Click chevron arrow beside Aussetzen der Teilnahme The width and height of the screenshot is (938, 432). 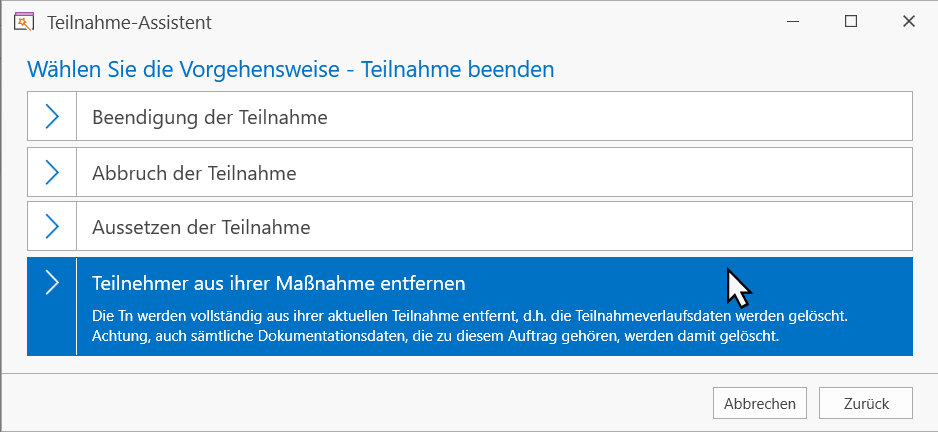pos(52,226)
